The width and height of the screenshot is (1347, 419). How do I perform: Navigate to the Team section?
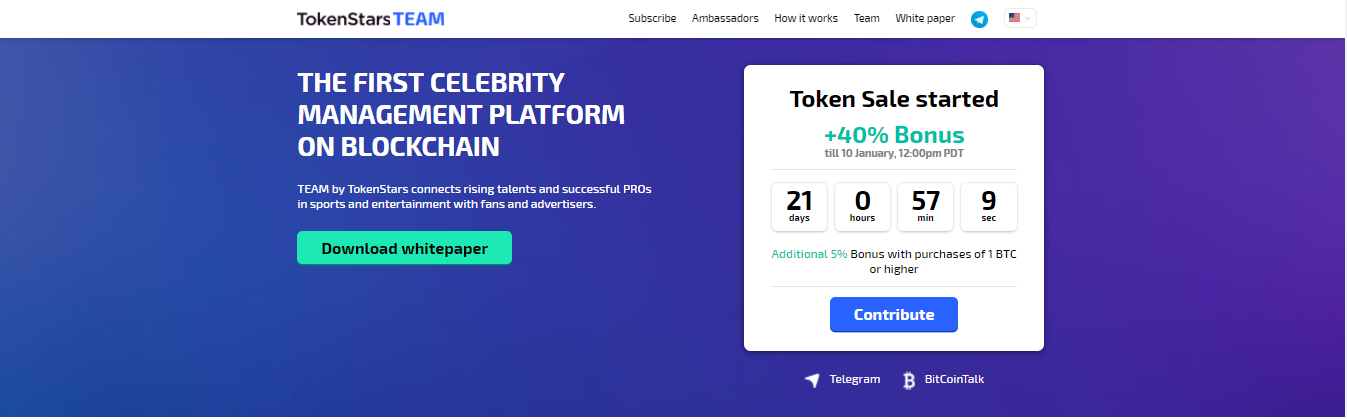(x=867, y=18)
